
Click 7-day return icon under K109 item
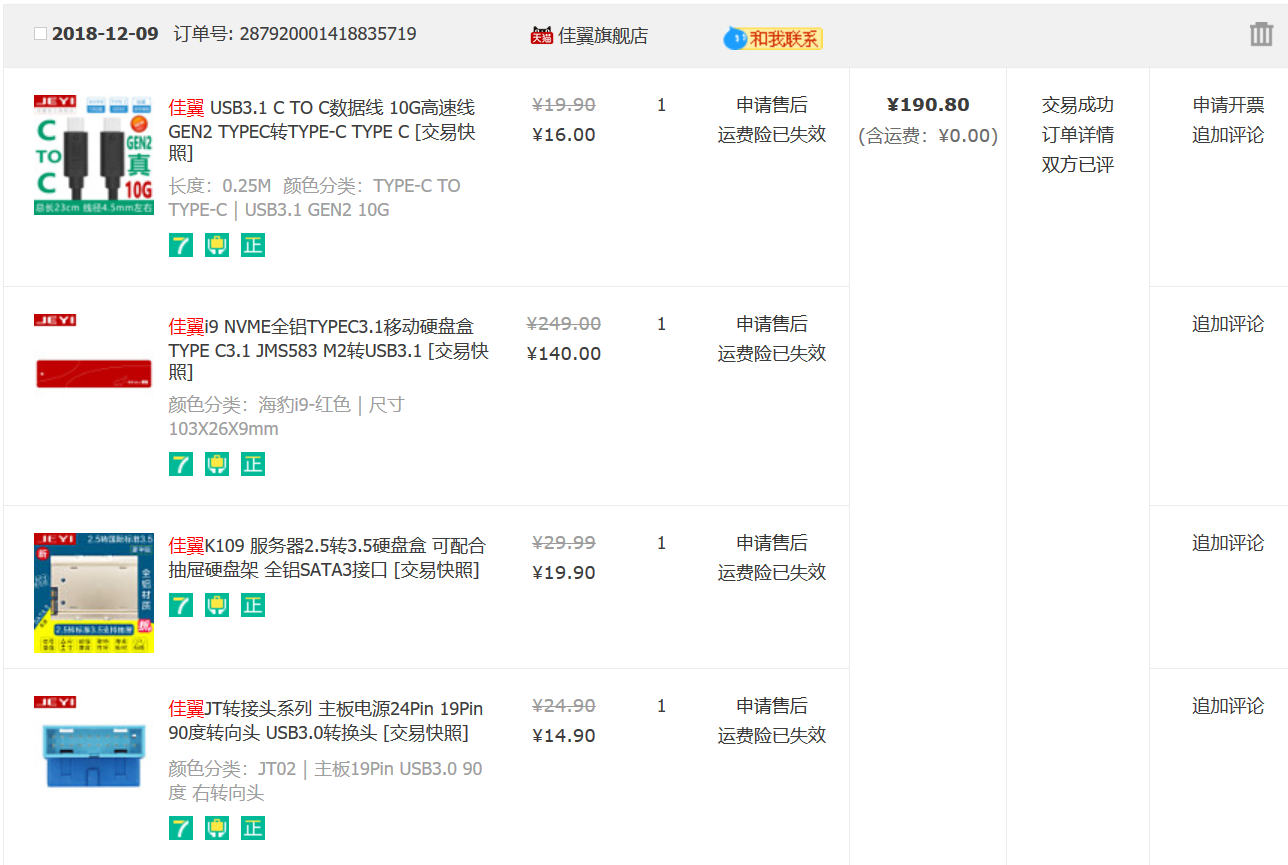coord(181,605)
